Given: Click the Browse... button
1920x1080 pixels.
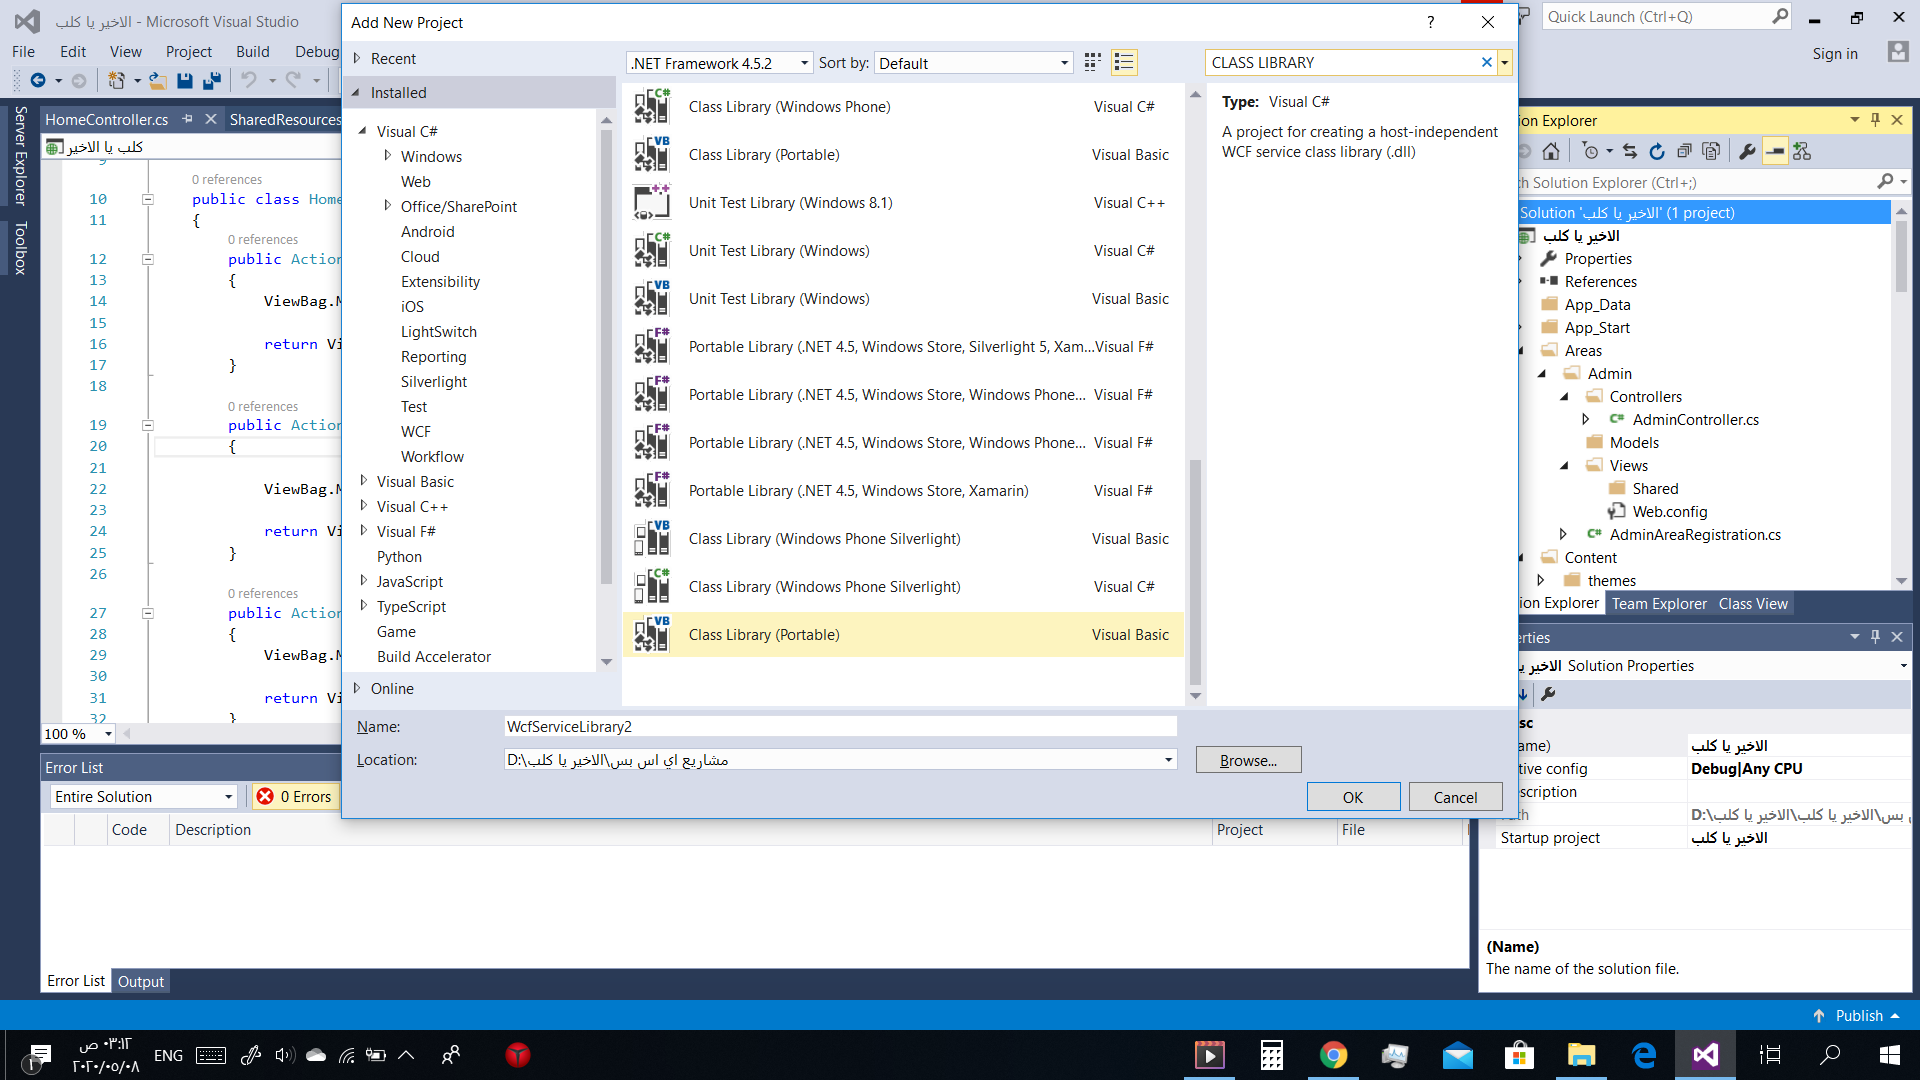Looking at the screenshot, I should pyautogui.click(x=1248, y=760).
